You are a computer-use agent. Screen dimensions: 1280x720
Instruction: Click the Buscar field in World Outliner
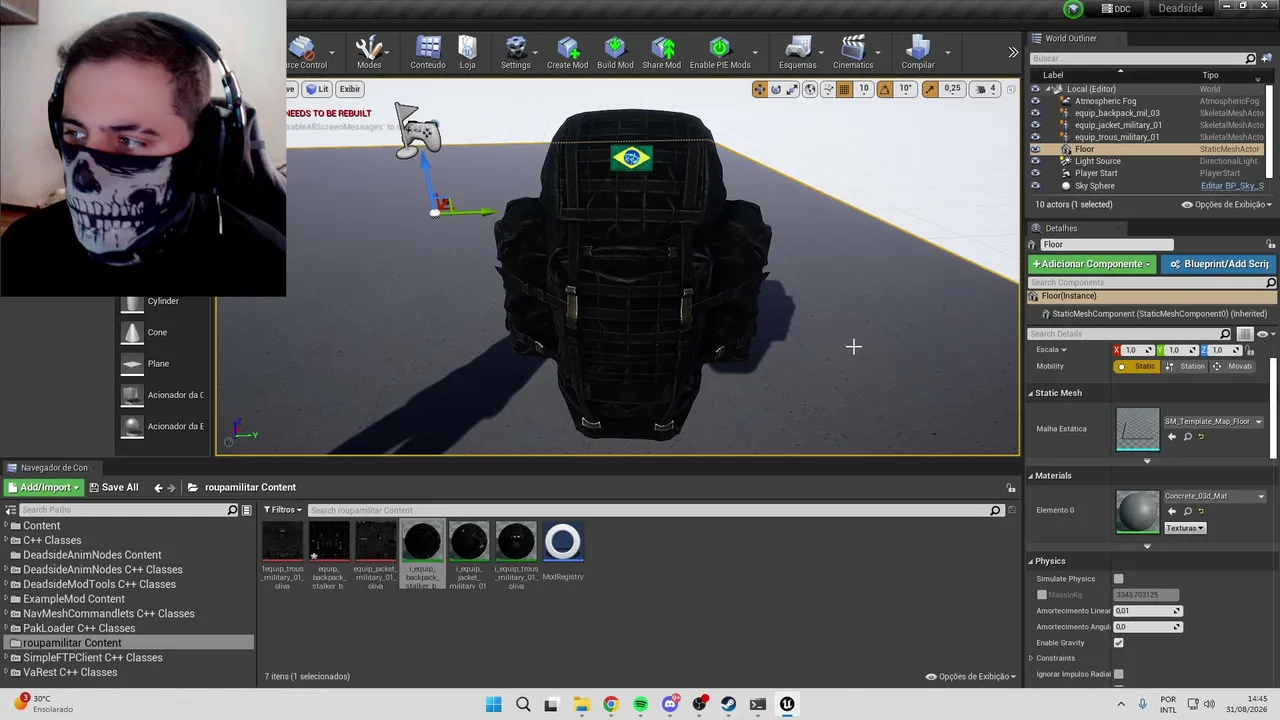[x=1137, y=59]
